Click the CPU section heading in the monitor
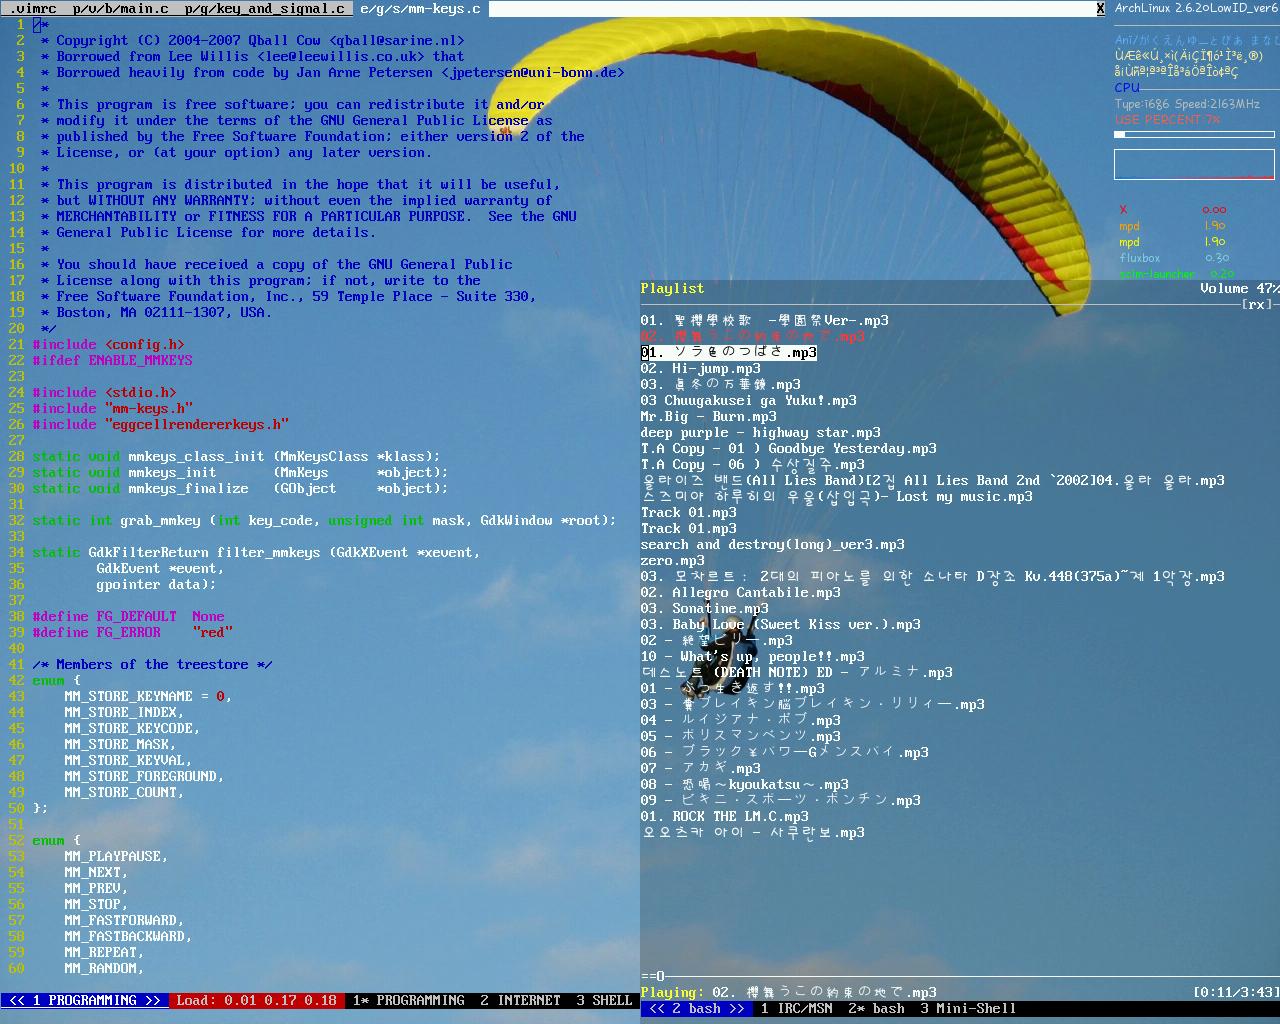The height and width of the screenshot is (1024, 1280). point(1127,88)
